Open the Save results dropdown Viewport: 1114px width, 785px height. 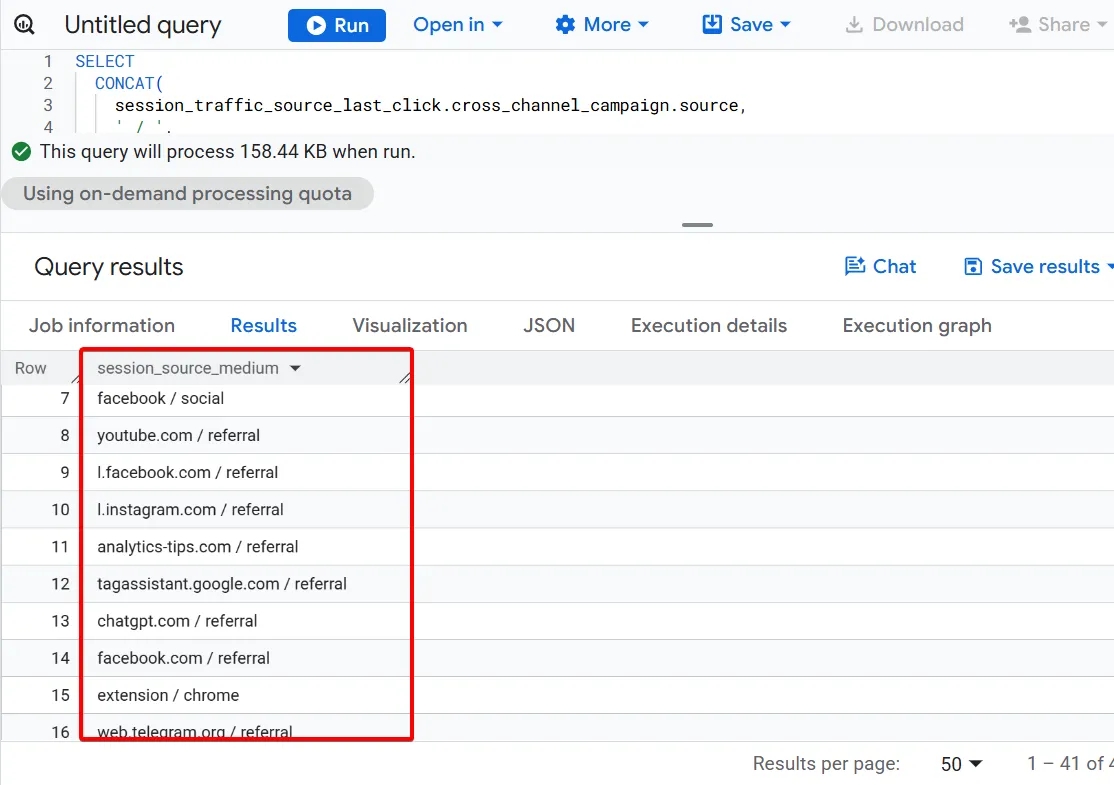[x=1038, y=266]
